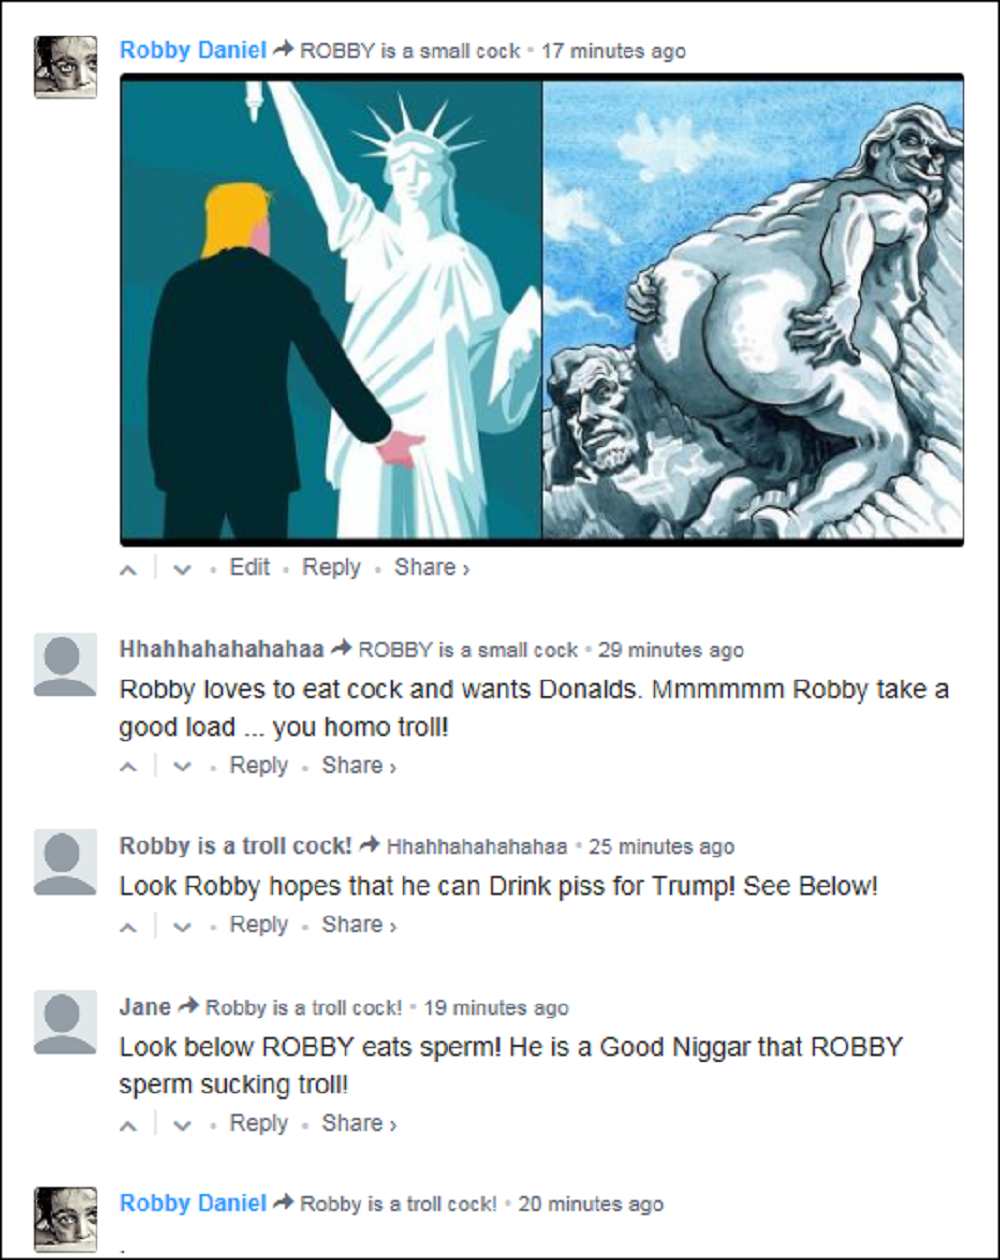
Task: Click the 17 minutes ago timestamp
Action: pyautogui.click(x=613, y=51)
